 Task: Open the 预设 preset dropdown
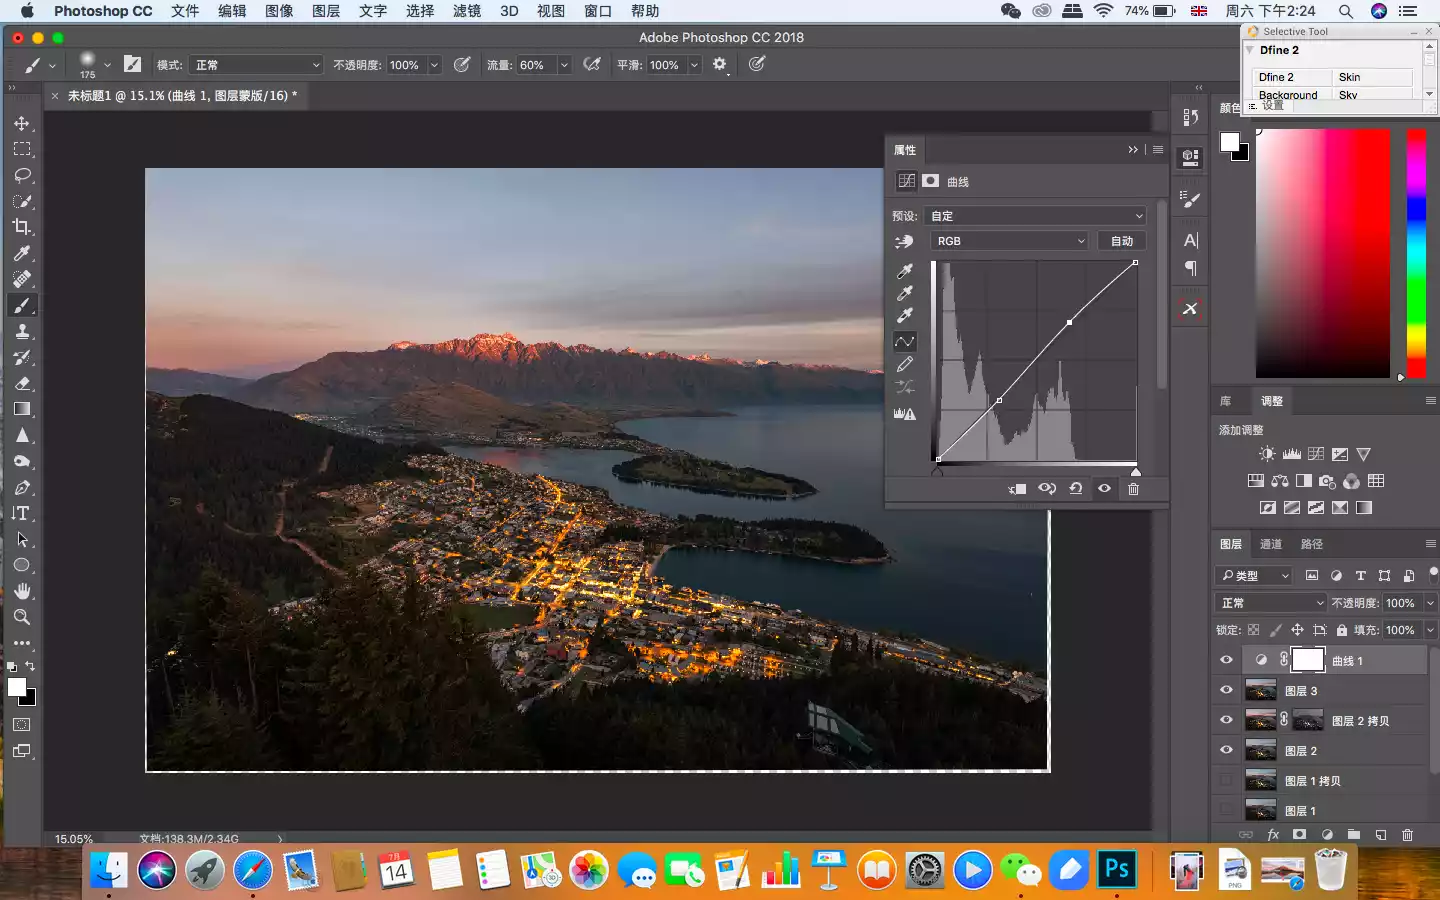(1035, 216)
